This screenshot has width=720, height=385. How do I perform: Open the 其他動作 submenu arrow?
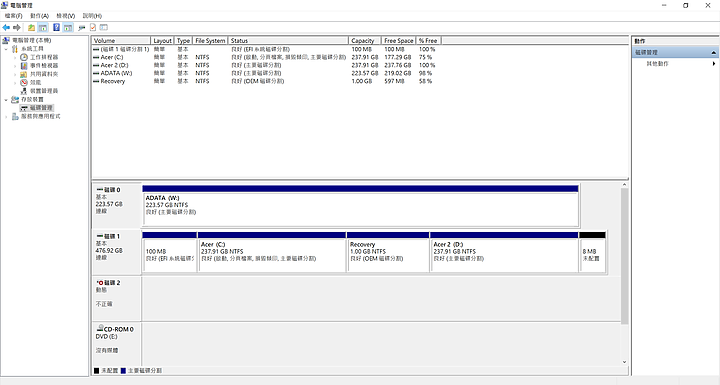pyautogui.click(x=714, y=63)
